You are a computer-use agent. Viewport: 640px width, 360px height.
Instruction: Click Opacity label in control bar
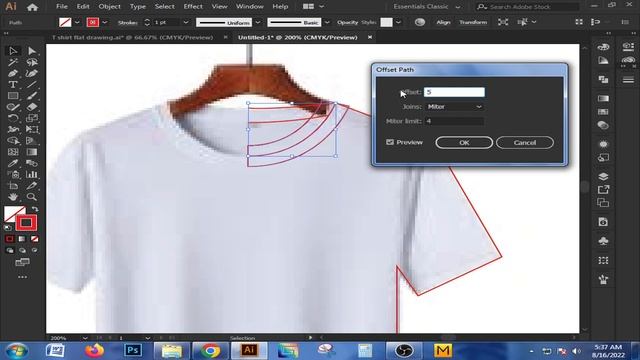tap(347, 22)
